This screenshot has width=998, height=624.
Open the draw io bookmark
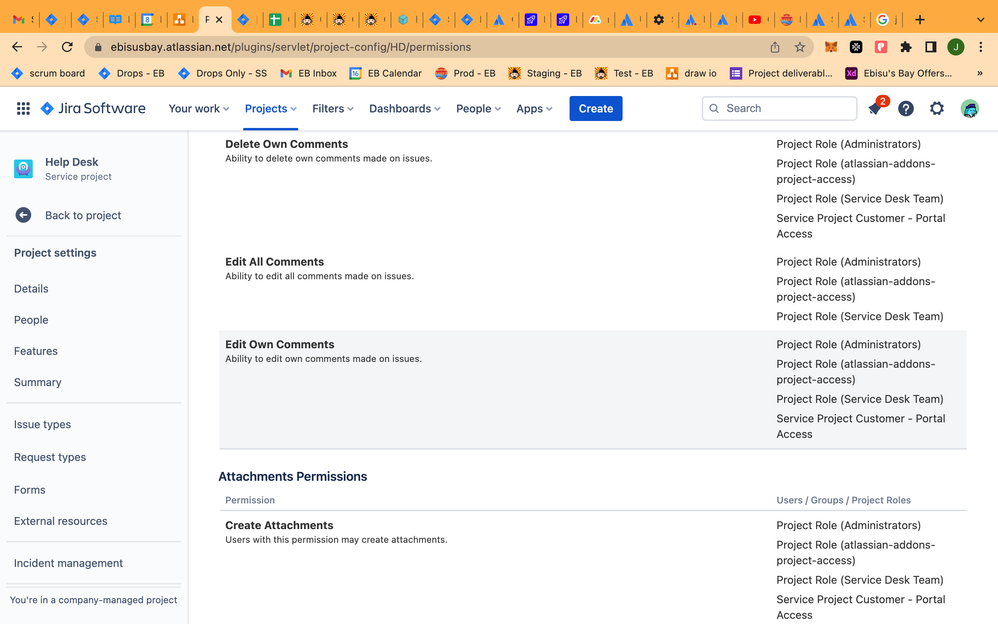[691, 73]
